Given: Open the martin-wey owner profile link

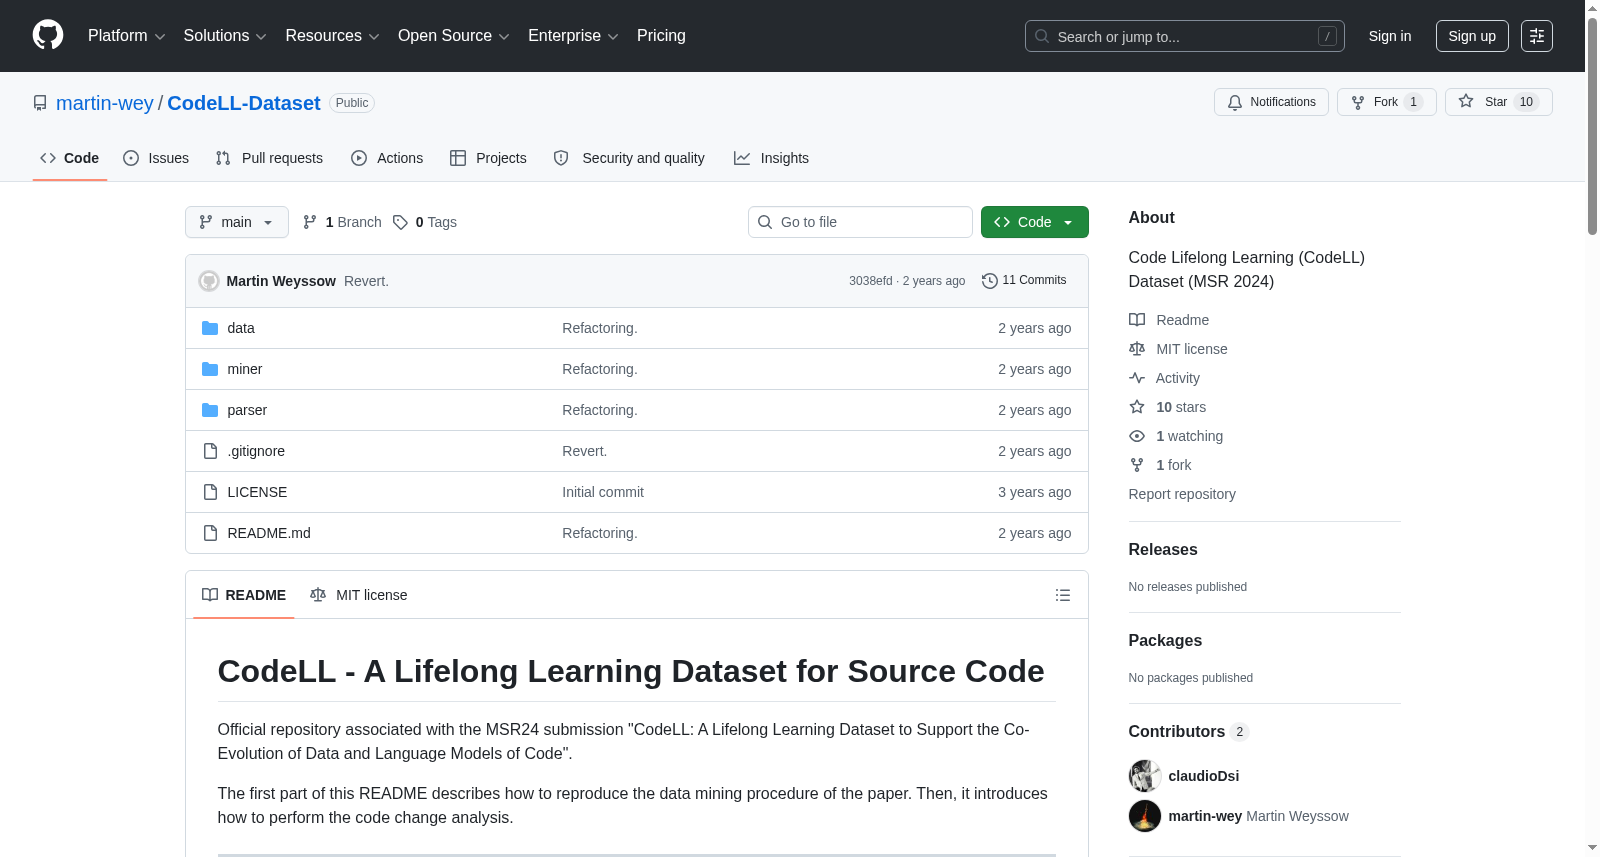Looking at the screenshot, I should 105,103.
